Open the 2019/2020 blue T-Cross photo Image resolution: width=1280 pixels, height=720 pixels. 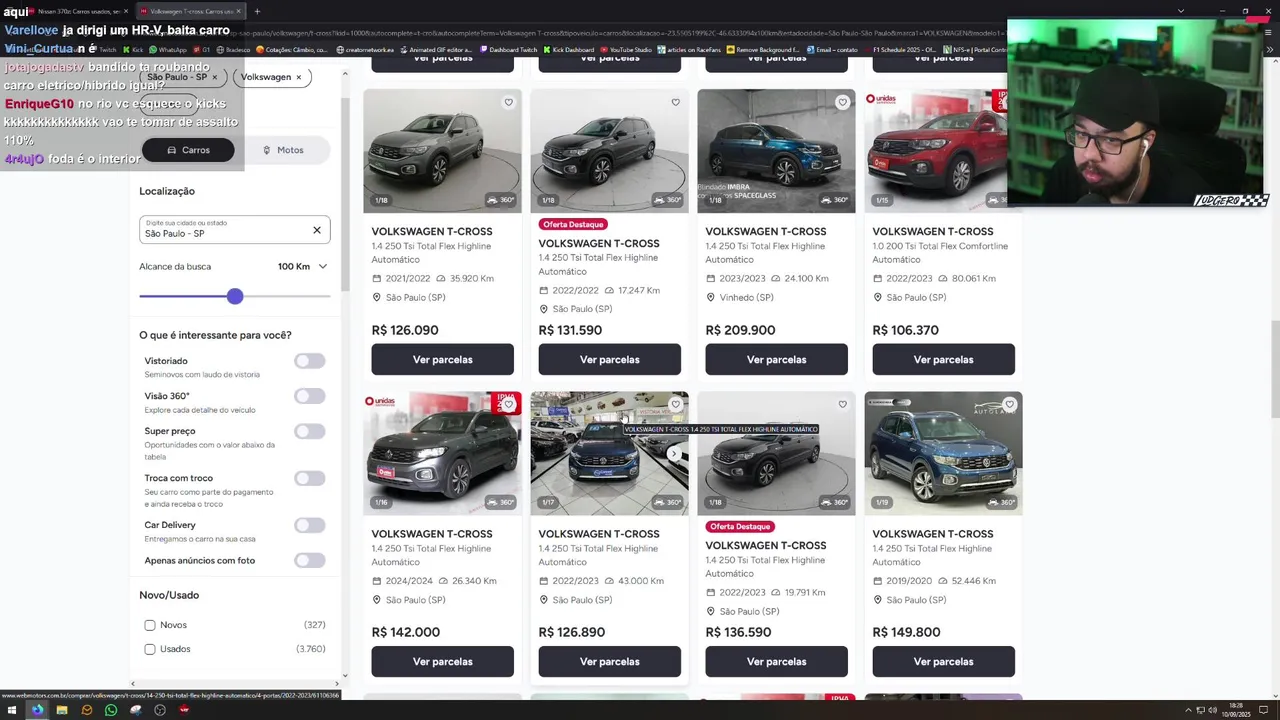[x=943, y=453]
